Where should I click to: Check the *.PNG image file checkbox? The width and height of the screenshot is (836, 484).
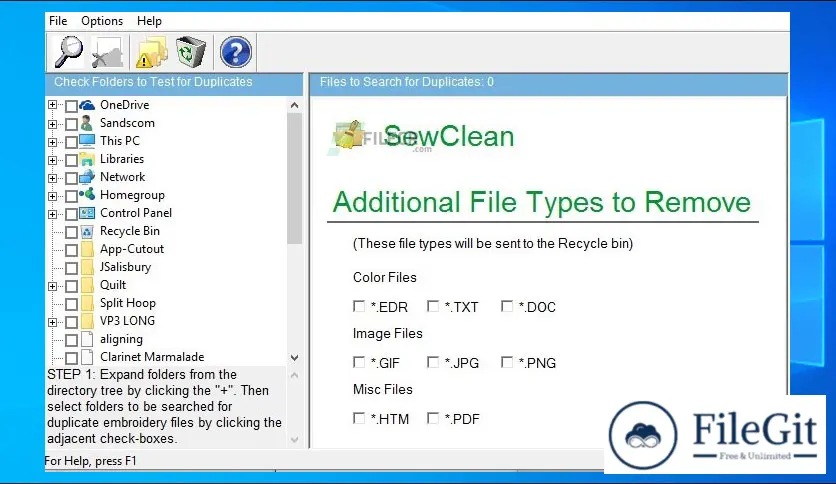(507, 362)
